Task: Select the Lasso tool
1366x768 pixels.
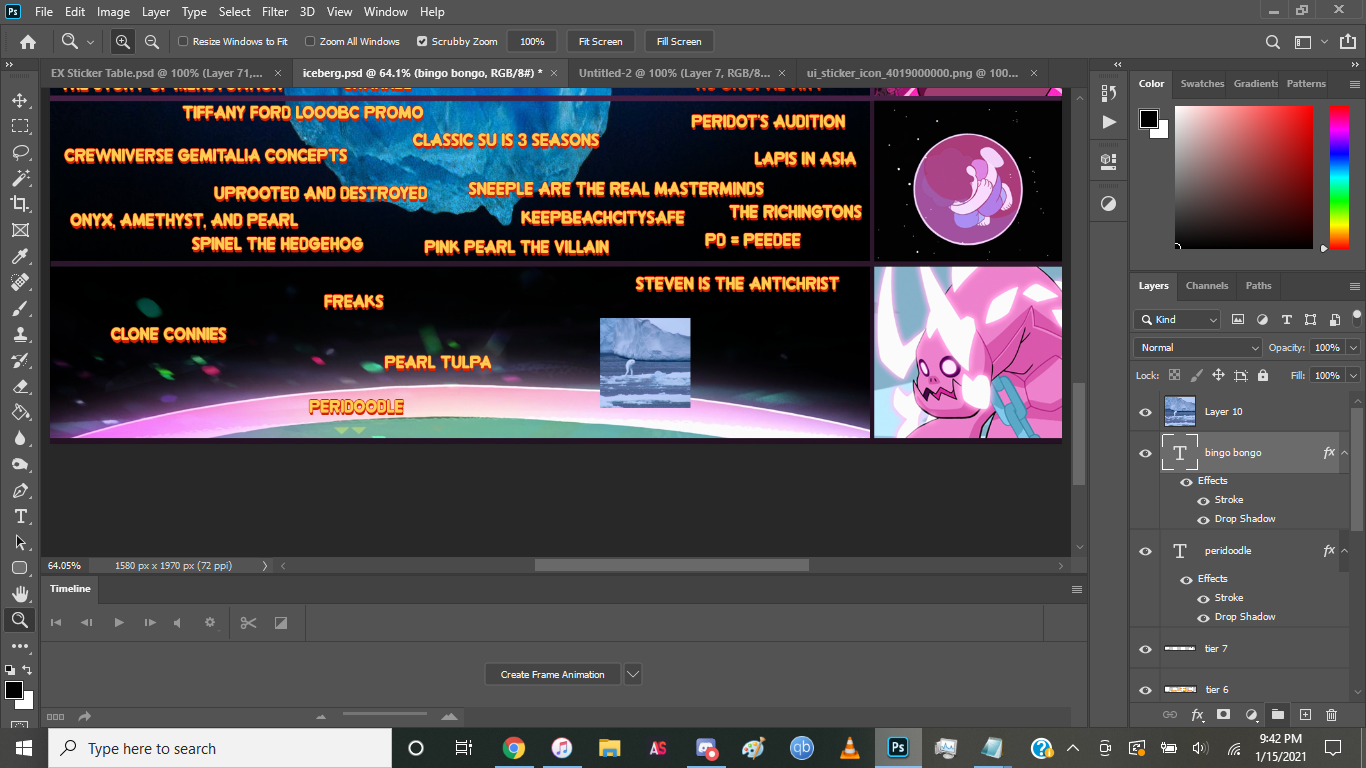Action: click(19, 152)
